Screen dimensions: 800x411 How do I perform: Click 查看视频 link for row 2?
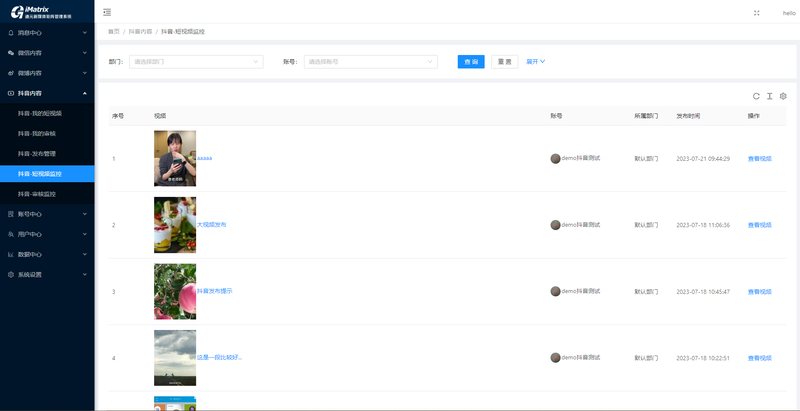click(x=759, y=225)
